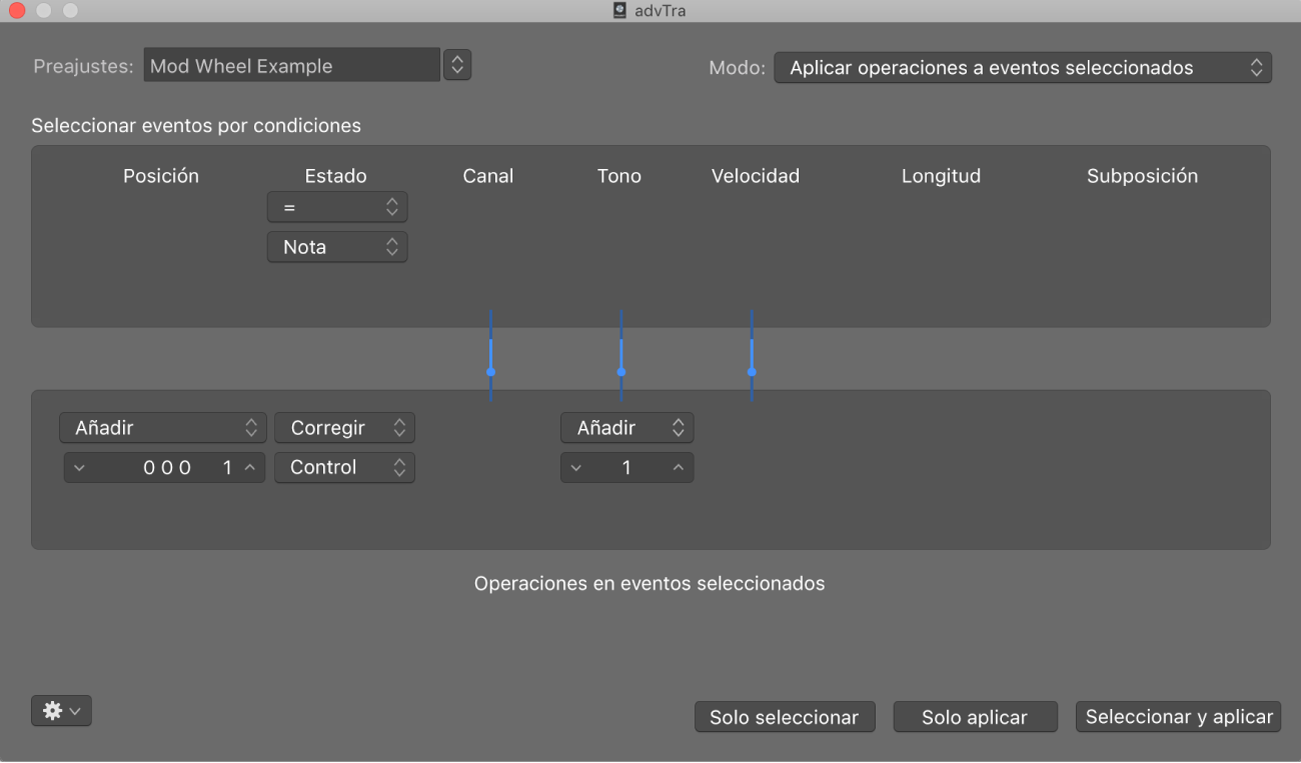Click the Canal routing line node
The image size is (1301, 763).
click(491, 371)
